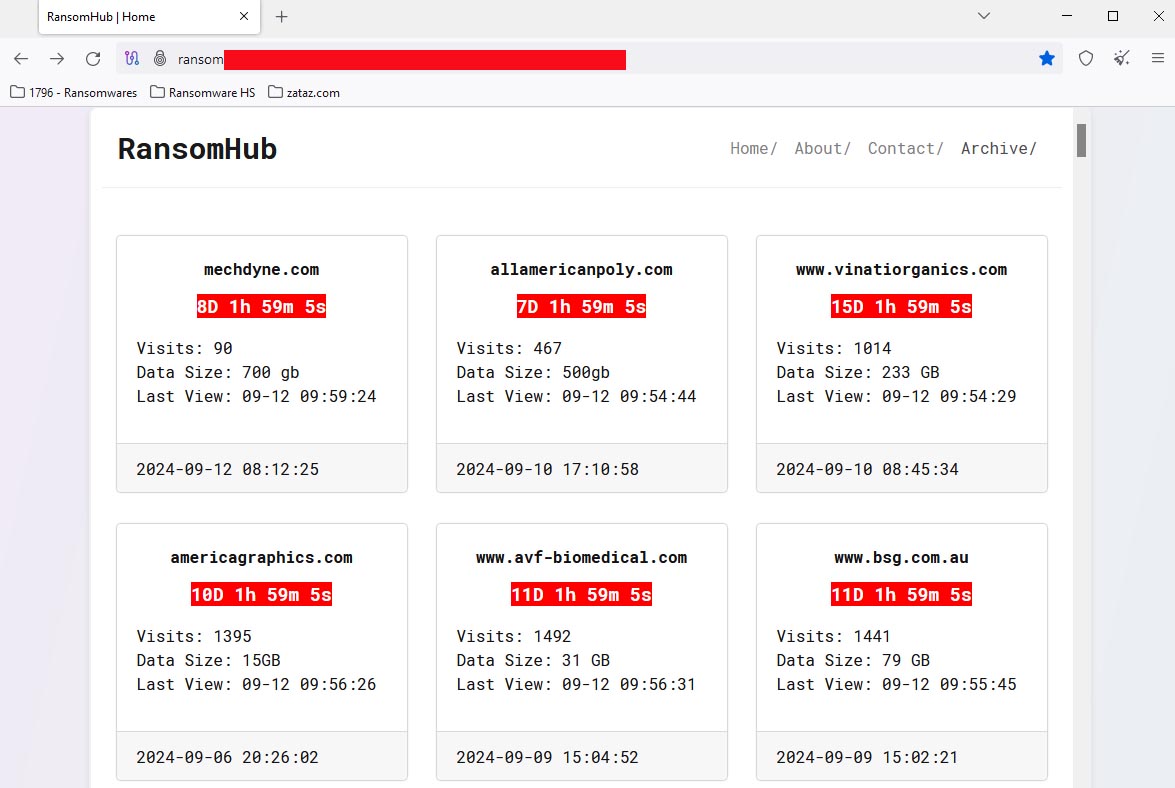This screenshot has height=788, width=1175.
Task: Click the 15D 1h 59m 5s countdown
Action: [901, 306]
